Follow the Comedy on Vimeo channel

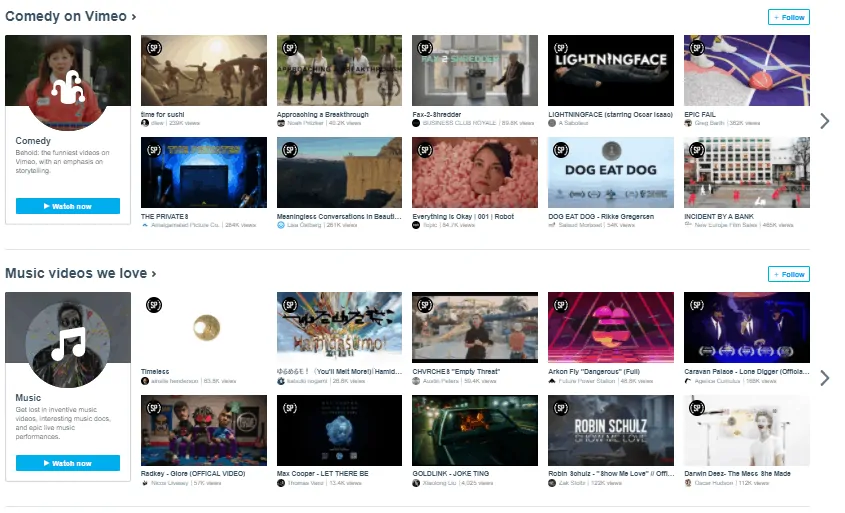pos(788,17)
